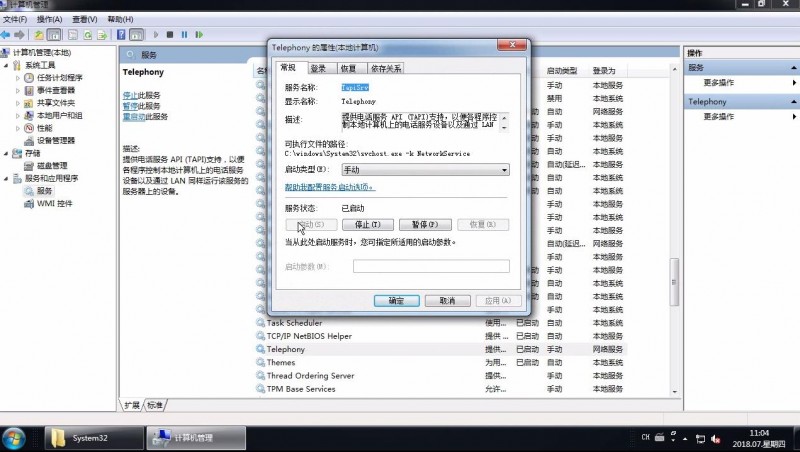Click the Stop service square toolbar icon
This screenshot has height=452, width=800.
[x=170, y=35]
